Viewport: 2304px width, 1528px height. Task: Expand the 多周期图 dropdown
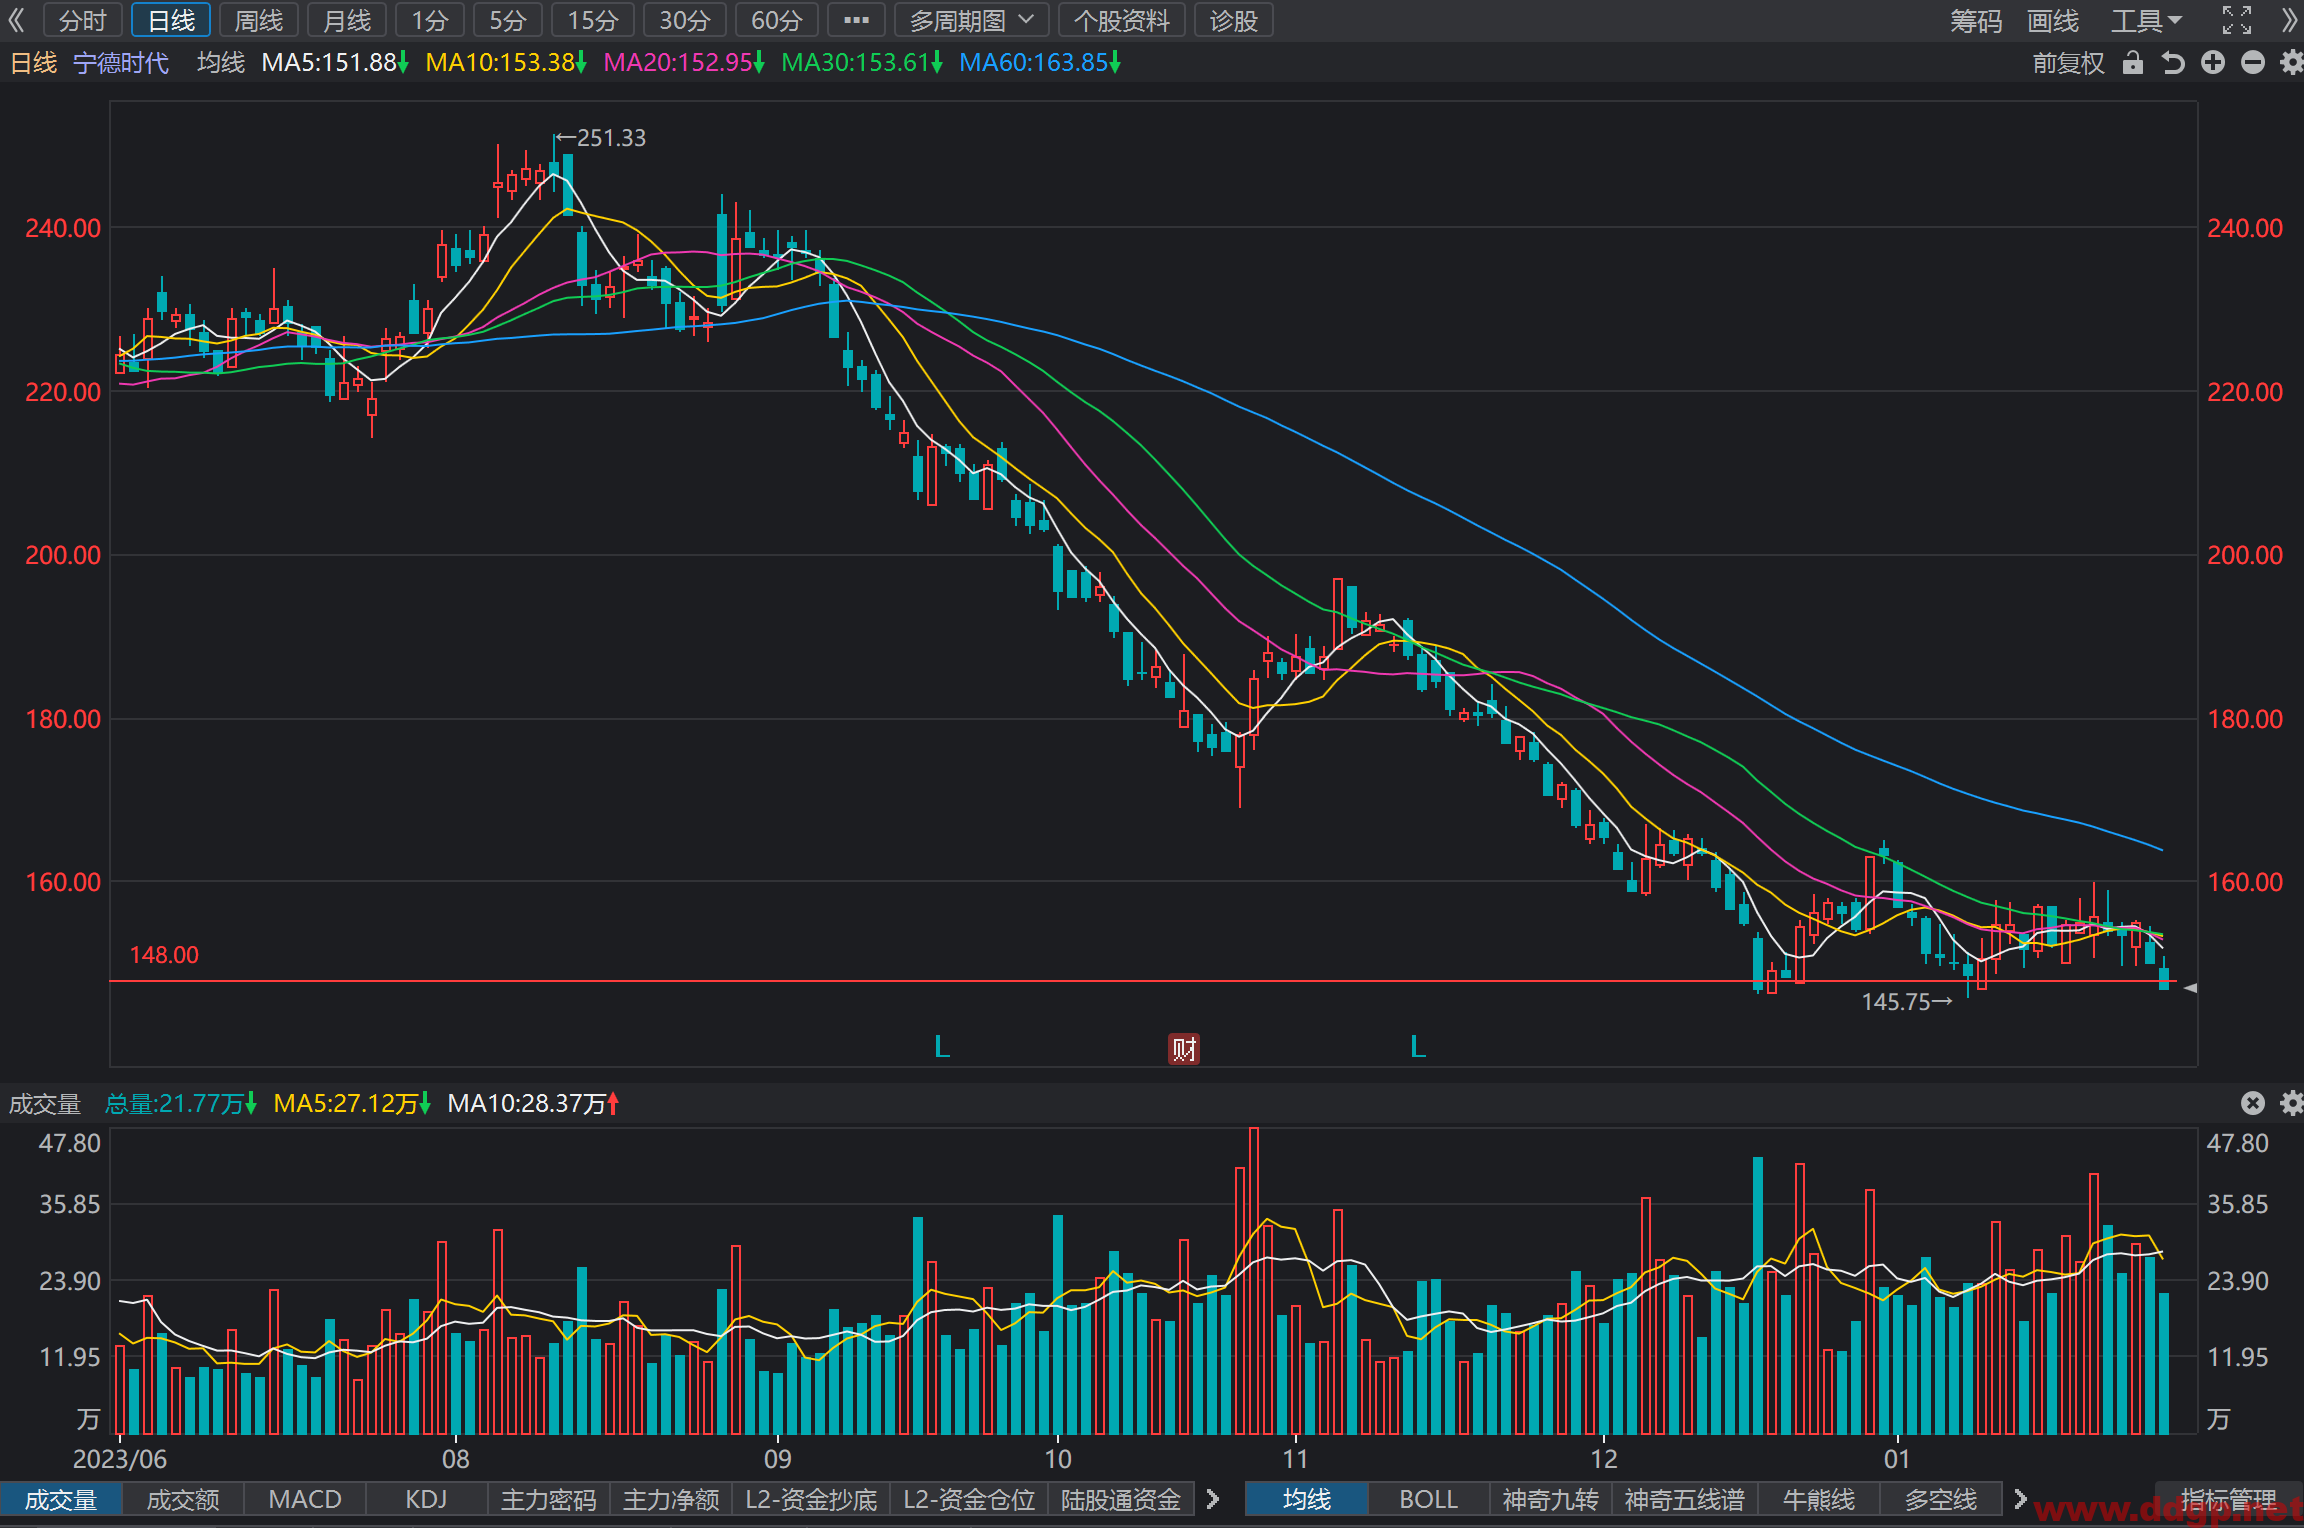[971, 20]
